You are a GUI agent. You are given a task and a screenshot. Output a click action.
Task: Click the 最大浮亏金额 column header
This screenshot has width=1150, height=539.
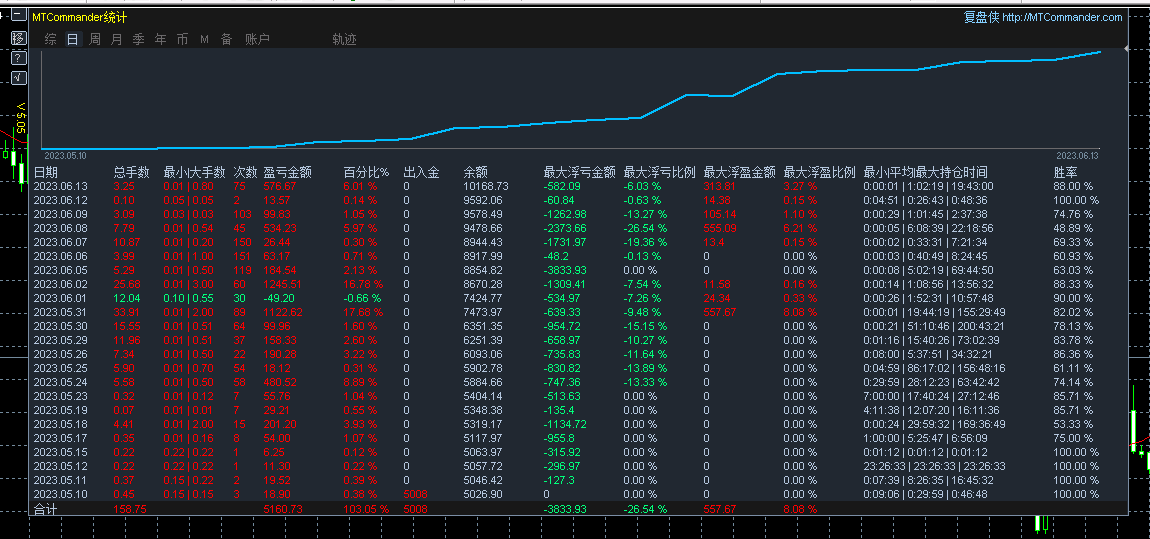[x=579, y=172]
